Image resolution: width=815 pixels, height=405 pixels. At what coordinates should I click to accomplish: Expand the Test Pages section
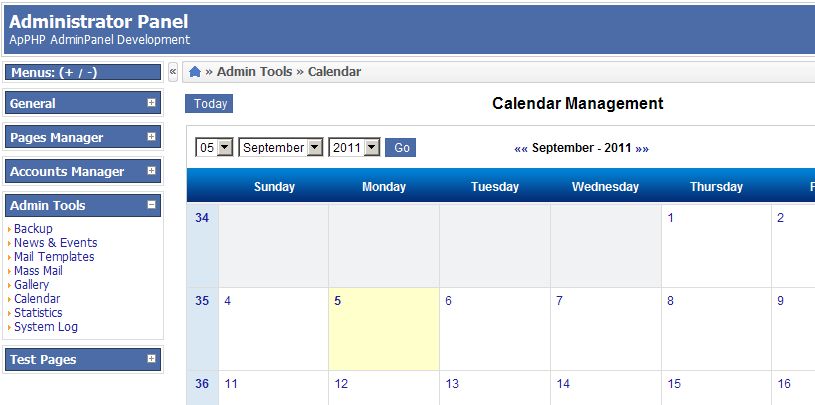[151, 359]
